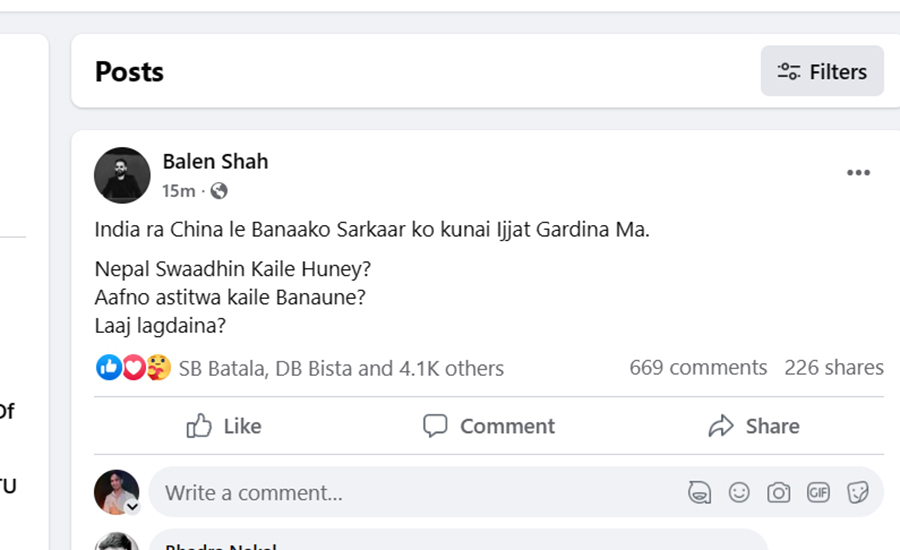Click inside the Write a comment field
Viewport: 900px width, 550px height.
click(x=400, y=492)
